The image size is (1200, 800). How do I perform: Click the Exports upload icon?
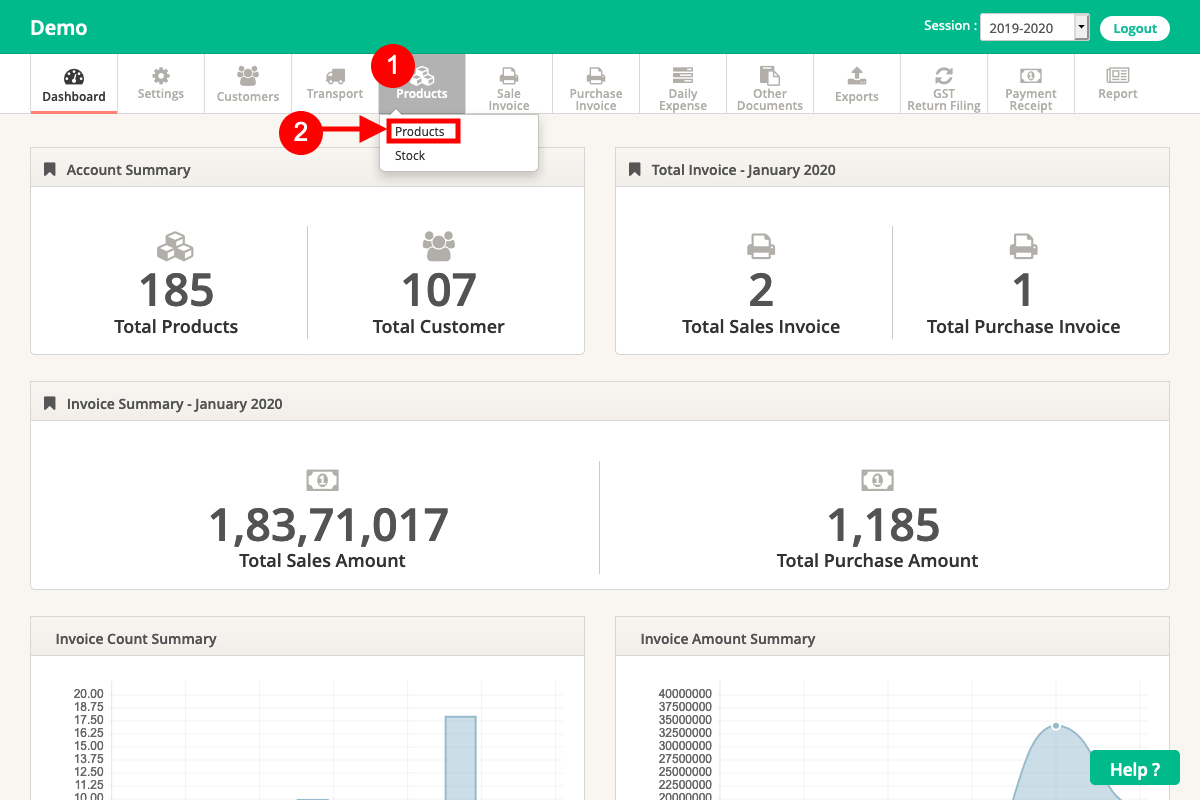pyautogui.click(x=857, y=76)
